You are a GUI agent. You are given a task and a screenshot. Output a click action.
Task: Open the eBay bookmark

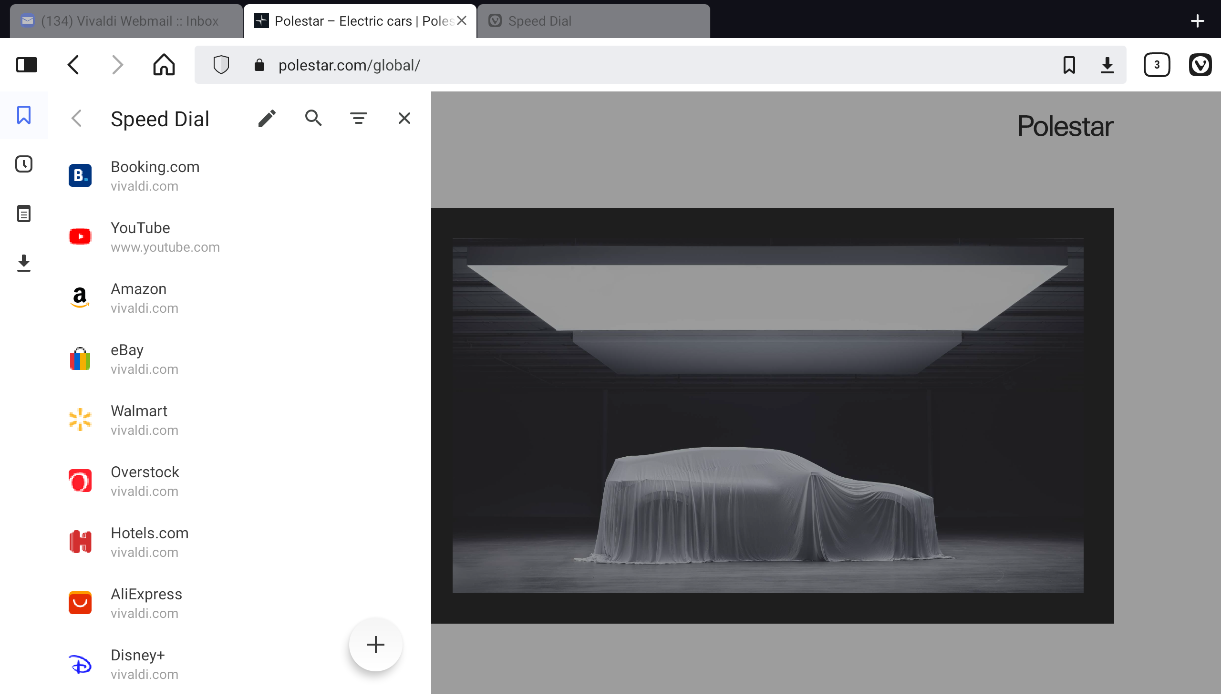coord(241,359)
